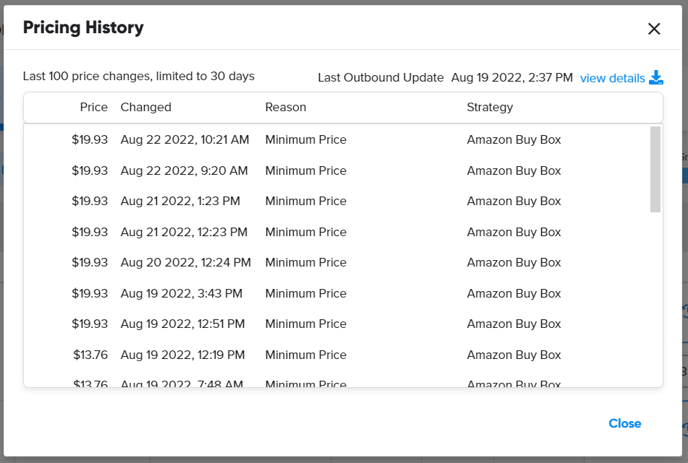
Task: Close the Pricing History dialog with X
Action: click(x=654, y=29)
